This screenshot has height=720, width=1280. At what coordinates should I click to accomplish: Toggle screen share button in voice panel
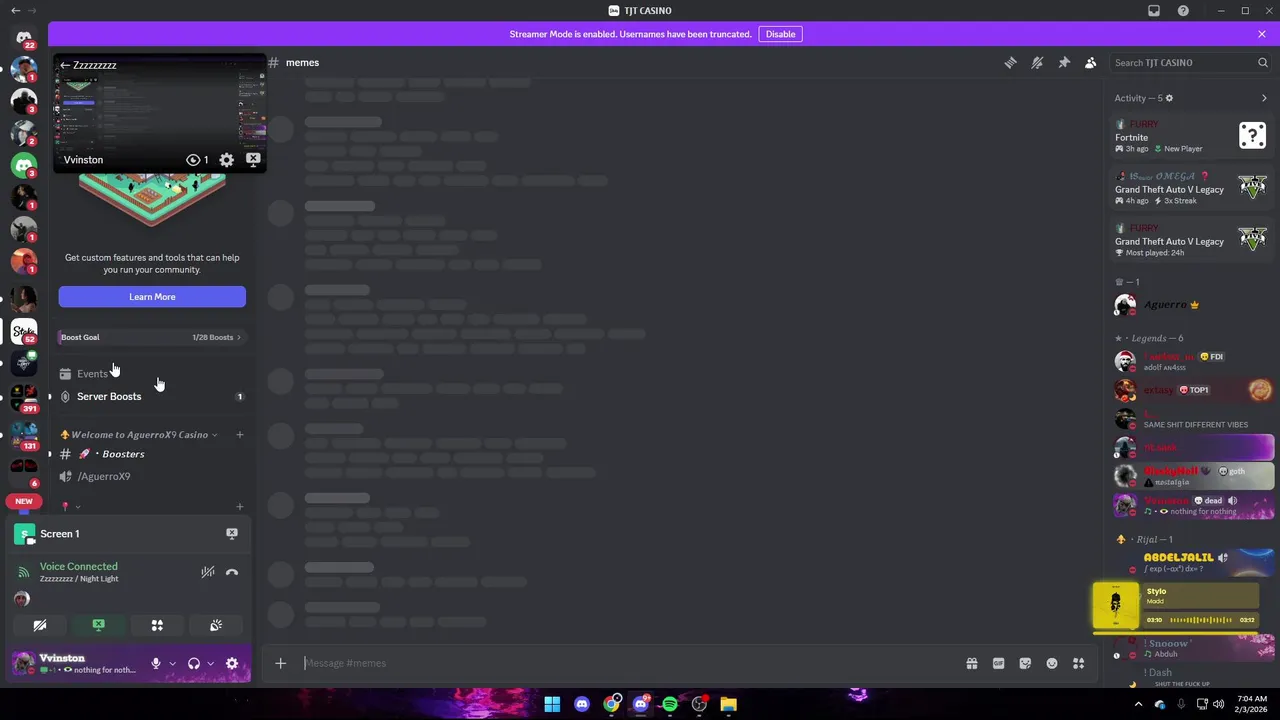click(x=98, y=625)
